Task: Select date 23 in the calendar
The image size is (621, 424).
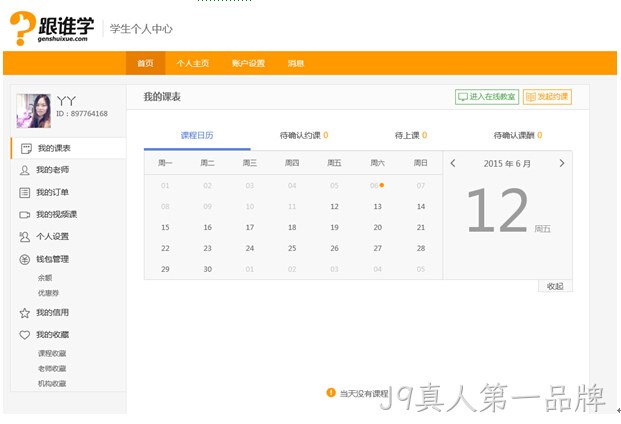Action: [208, 249]
